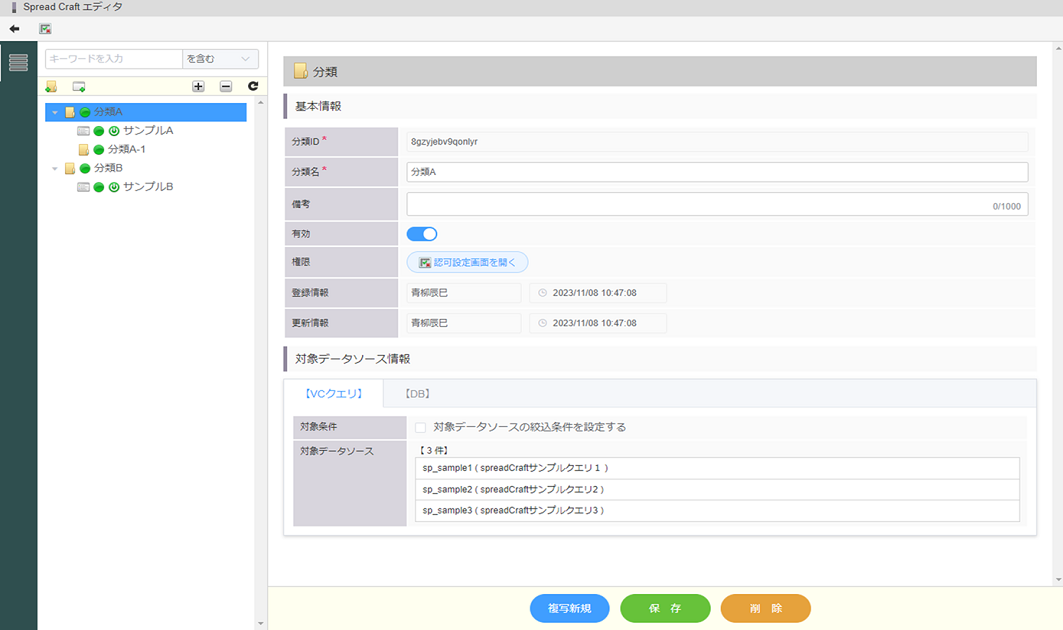Open the を含む search condition dropdown
Viewport: 1063px width, 630px height.
(221, 60)
